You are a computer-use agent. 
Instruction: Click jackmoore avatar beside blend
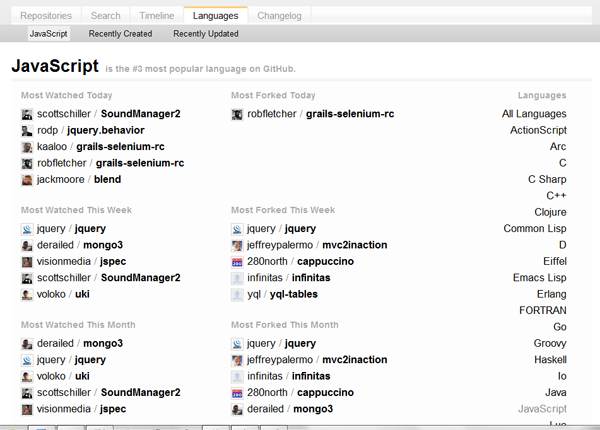pos(27,180)
